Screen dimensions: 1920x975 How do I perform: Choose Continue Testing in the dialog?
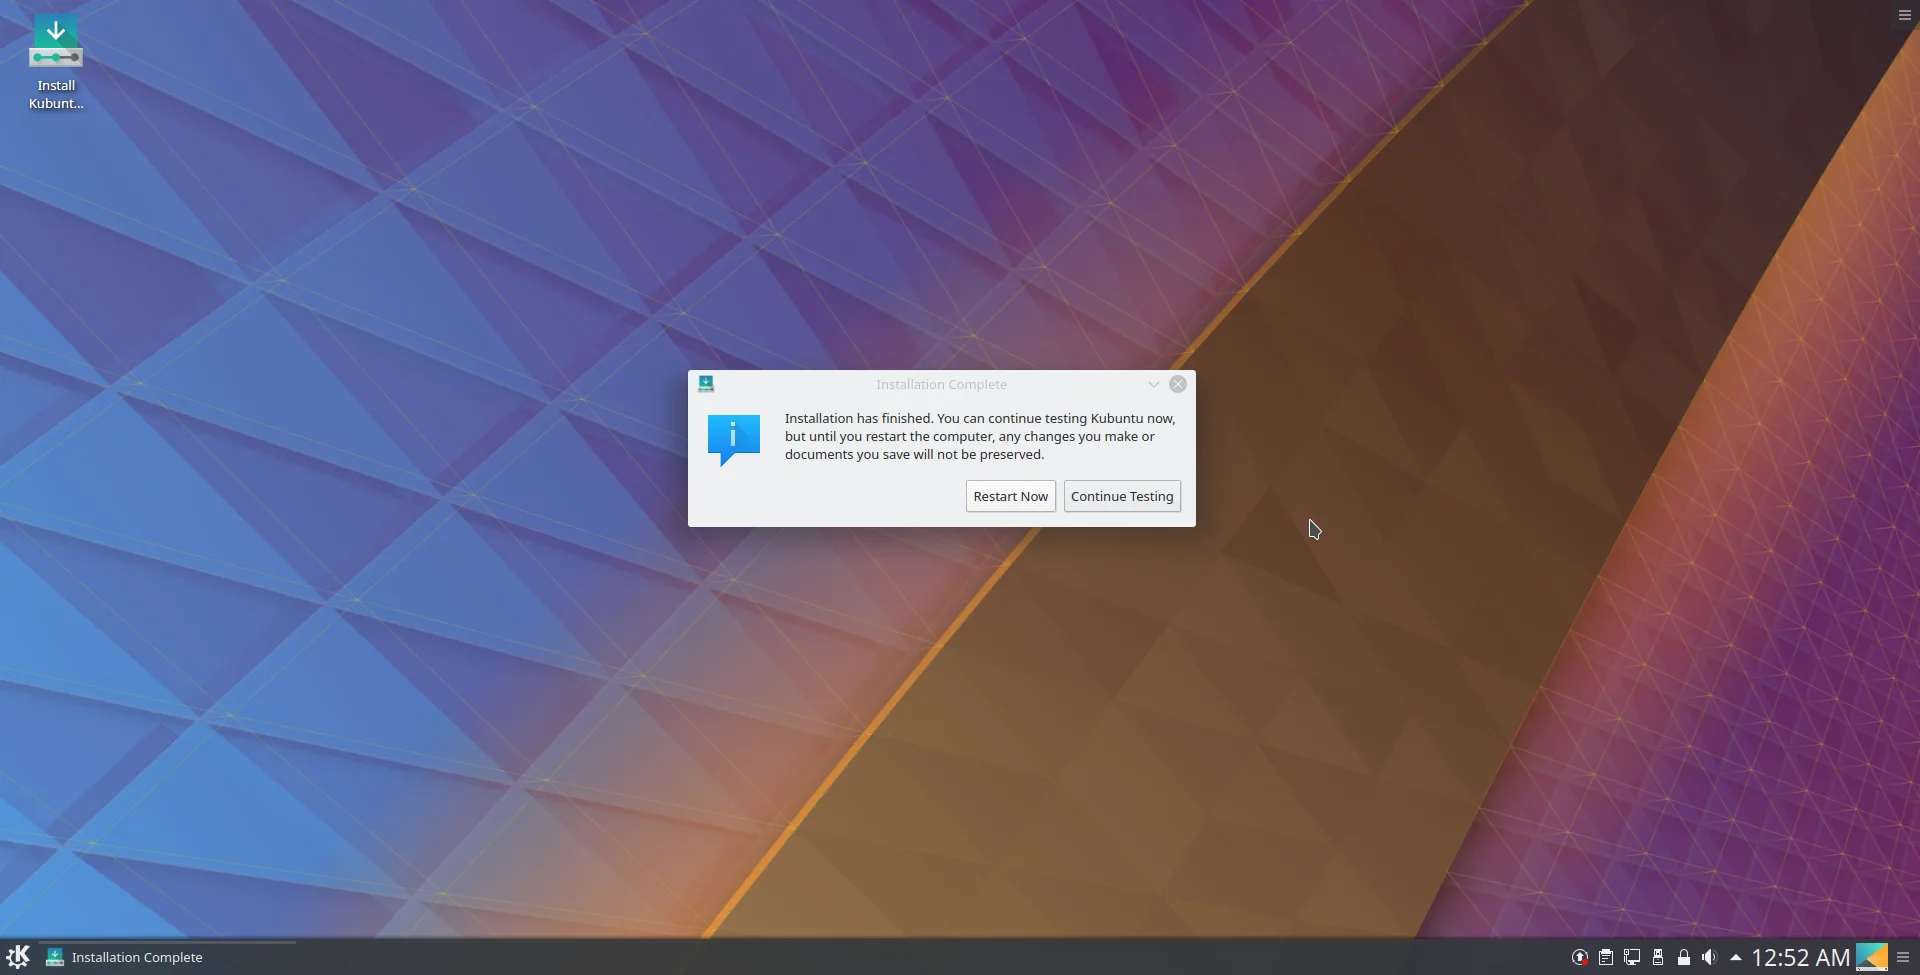1122,496
